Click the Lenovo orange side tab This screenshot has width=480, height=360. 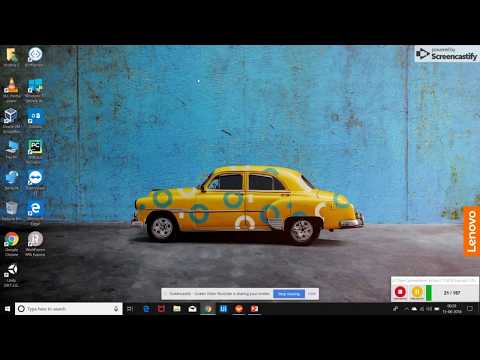click(x=472, y=231)
